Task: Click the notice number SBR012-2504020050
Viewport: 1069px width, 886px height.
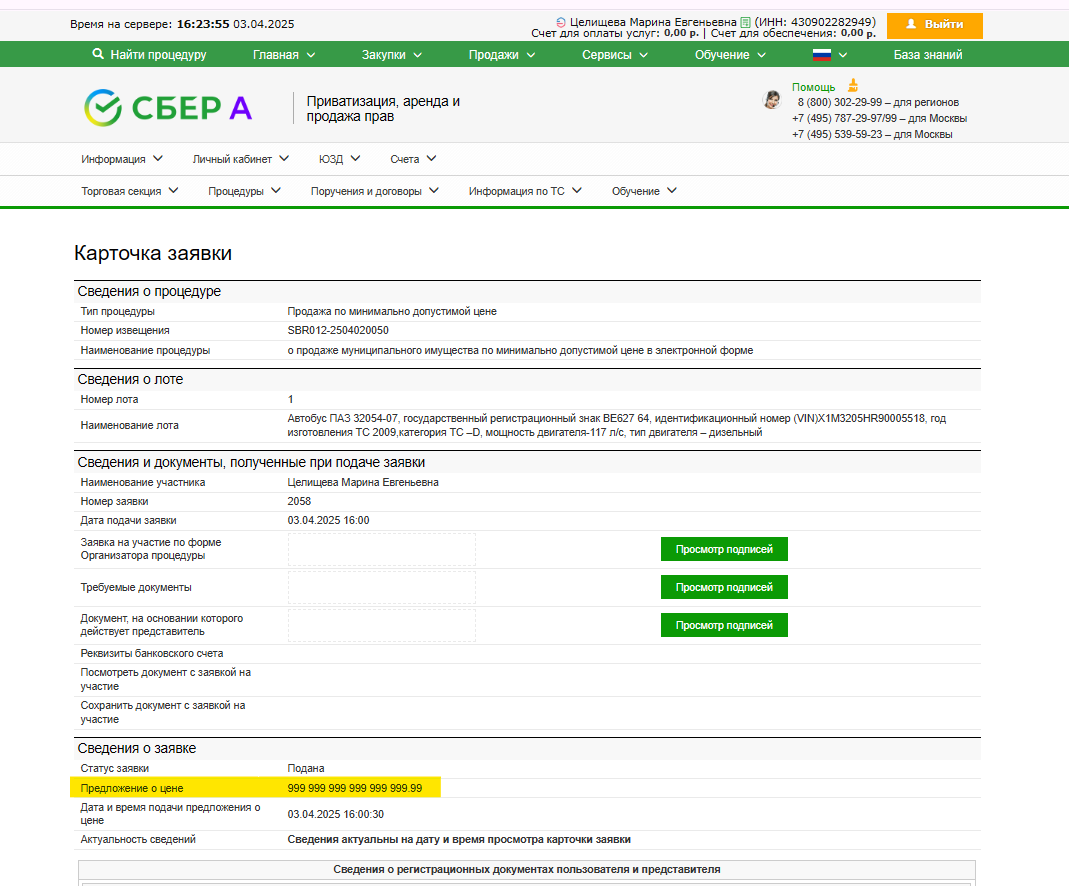Action: point(338,331)
